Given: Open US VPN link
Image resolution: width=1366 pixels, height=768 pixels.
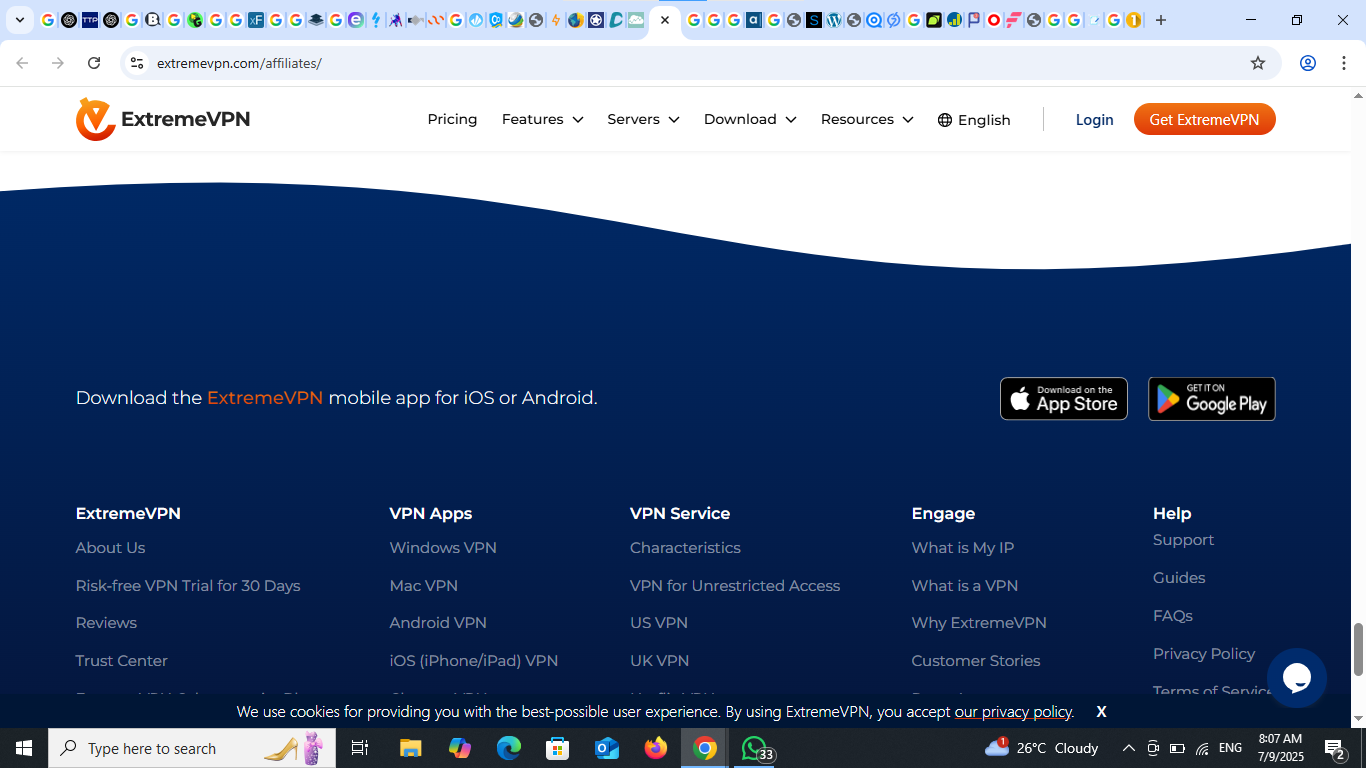Looking at the screenshot, I should click(x=659, y=623).
